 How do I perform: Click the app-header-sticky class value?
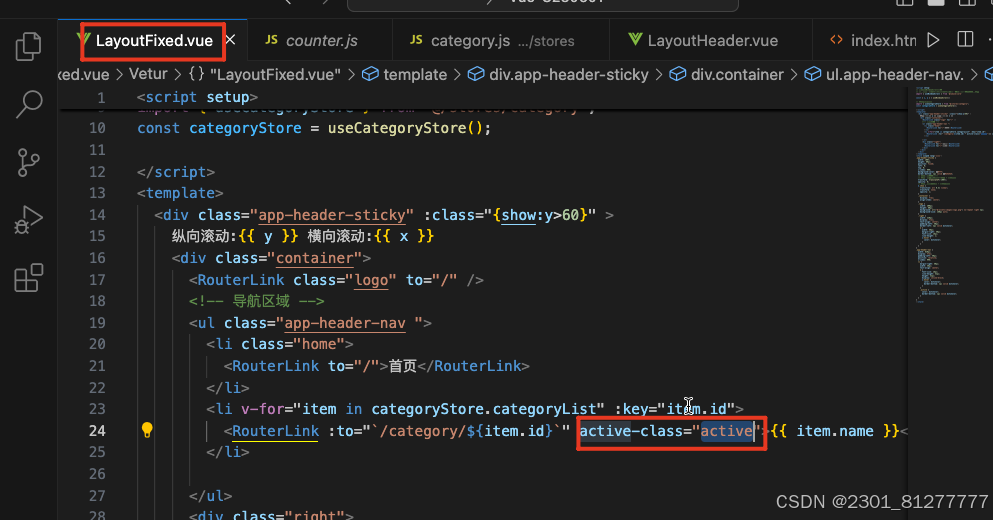pos(332,215)
